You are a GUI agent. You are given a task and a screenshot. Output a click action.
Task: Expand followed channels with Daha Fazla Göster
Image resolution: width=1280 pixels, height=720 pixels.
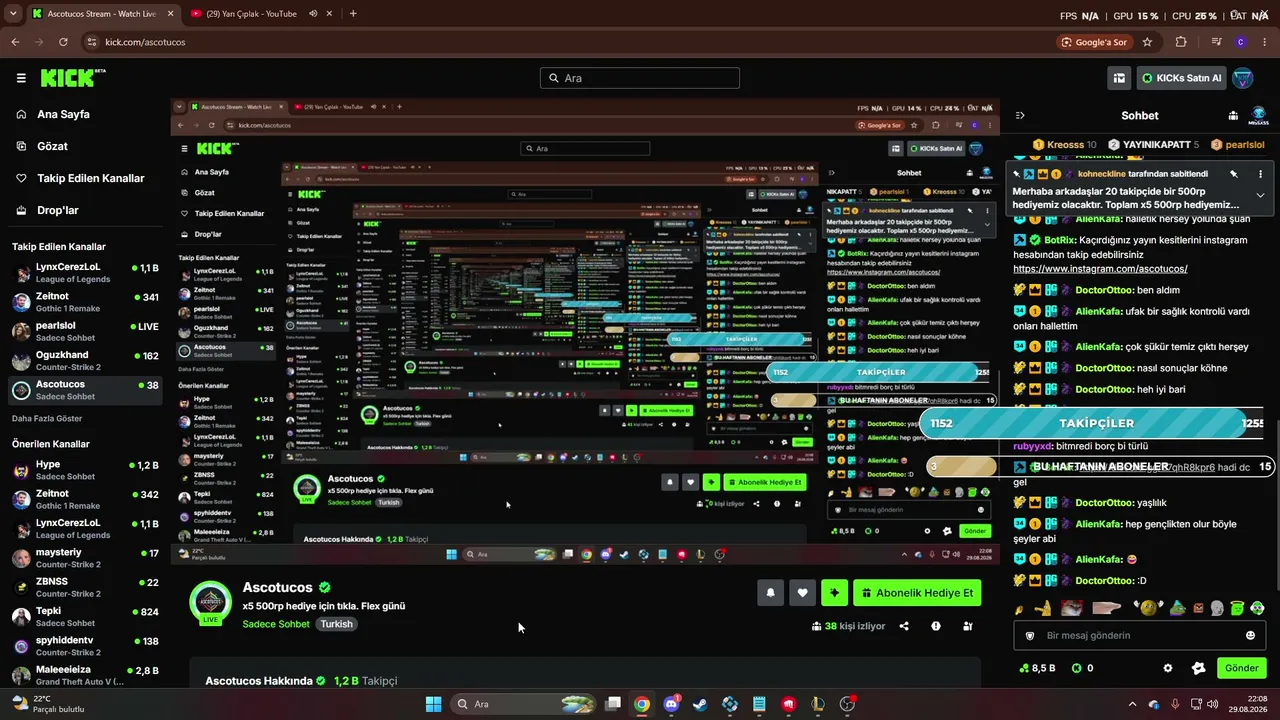(47, 418)
